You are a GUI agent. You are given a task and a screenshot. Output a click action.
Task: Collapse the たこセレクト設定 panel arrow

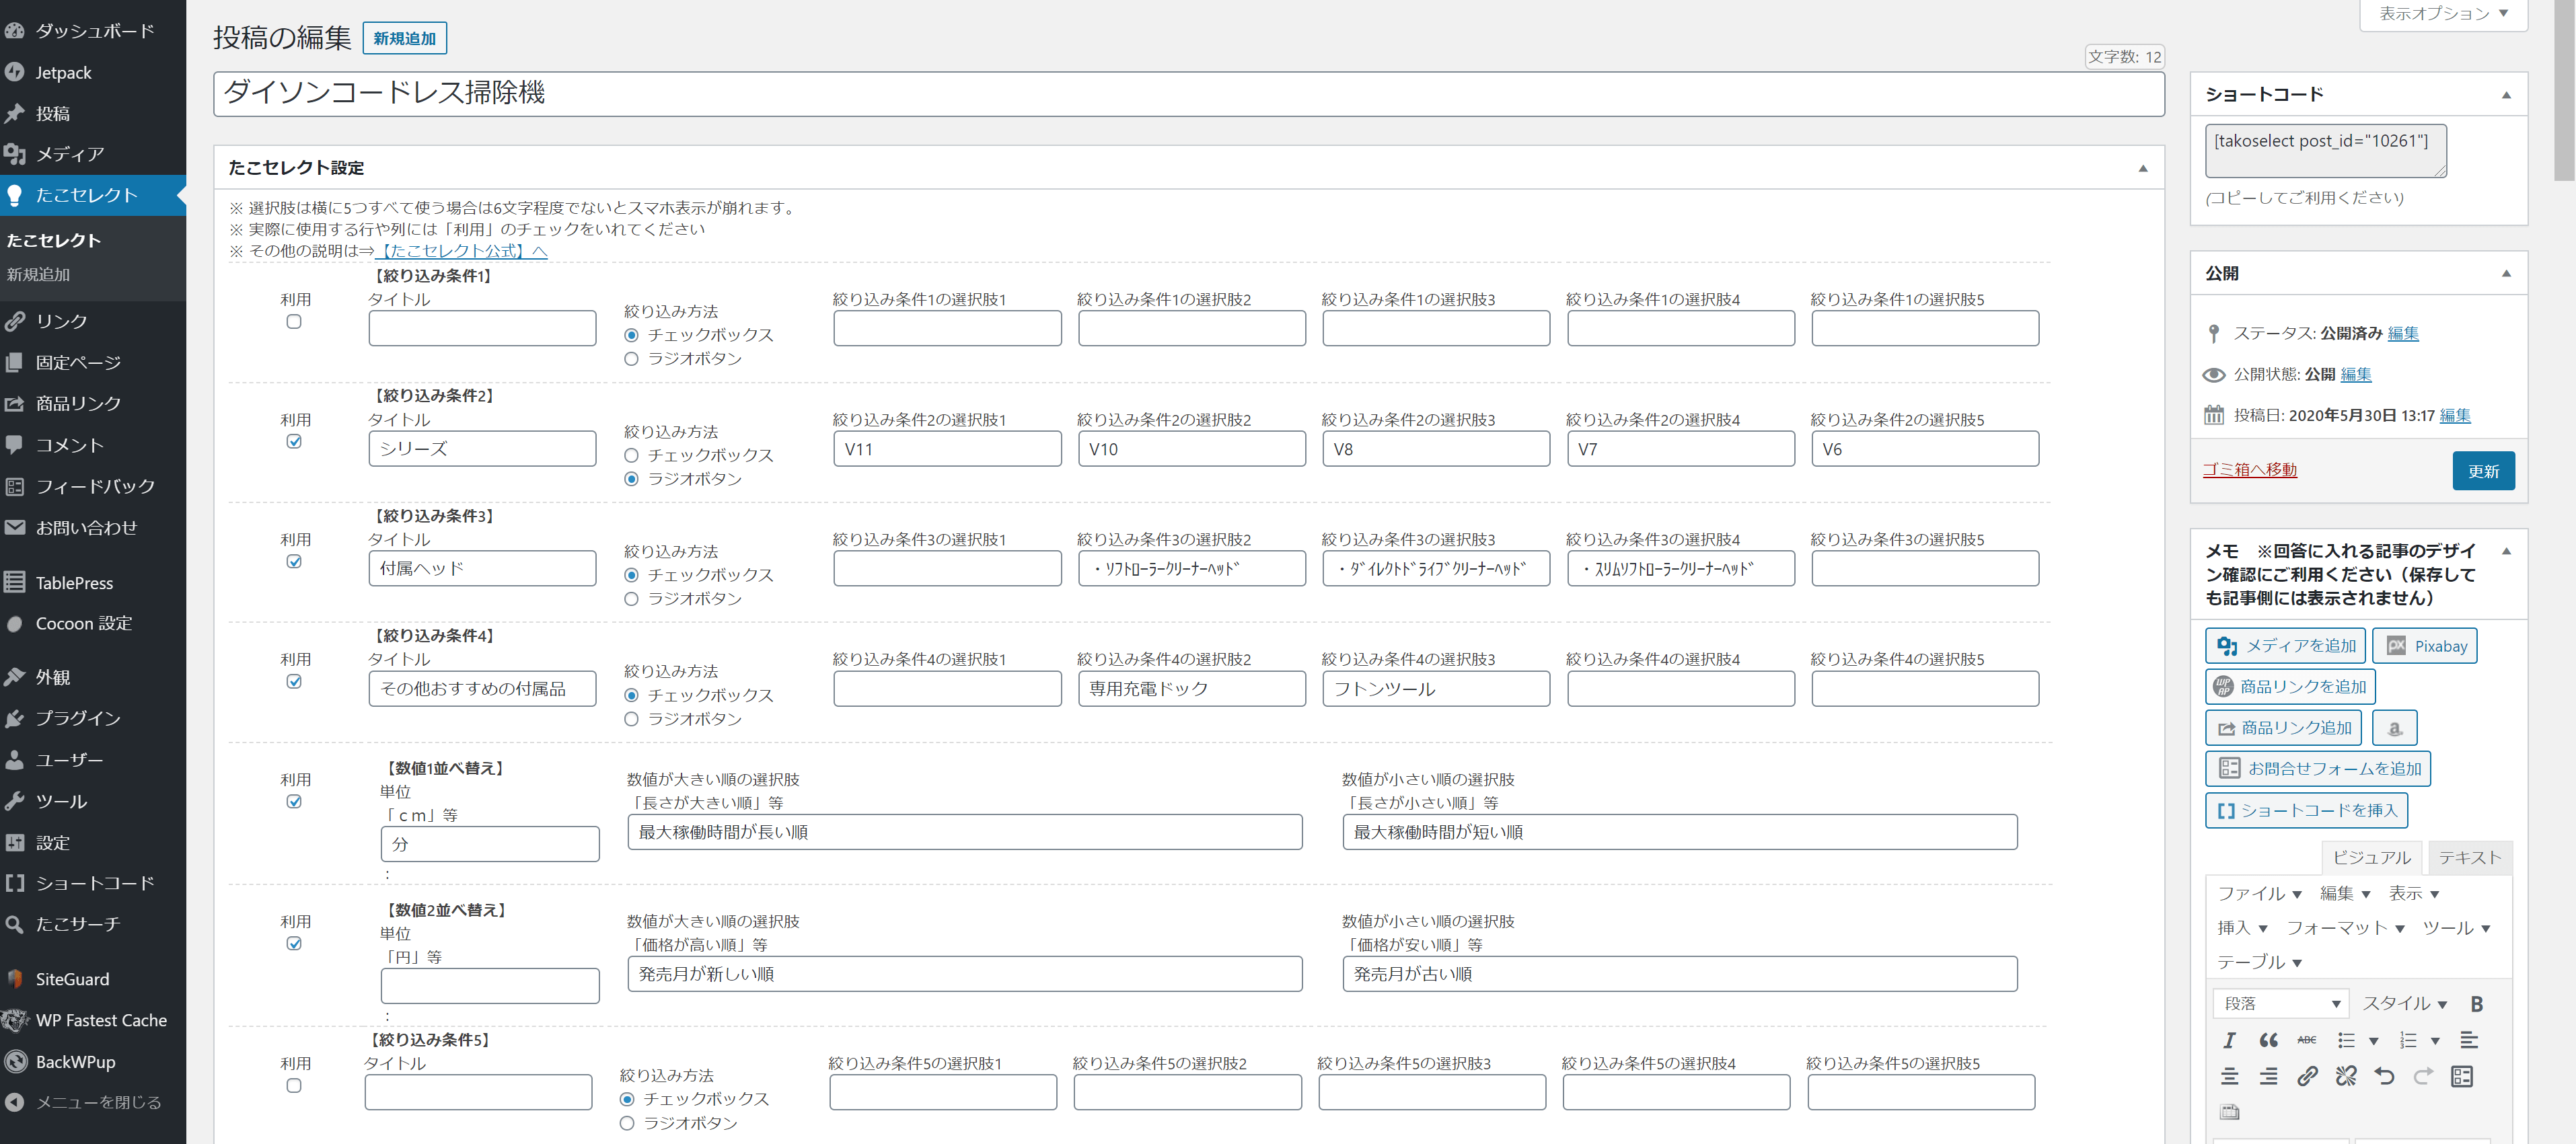(x=2143, y=168)
